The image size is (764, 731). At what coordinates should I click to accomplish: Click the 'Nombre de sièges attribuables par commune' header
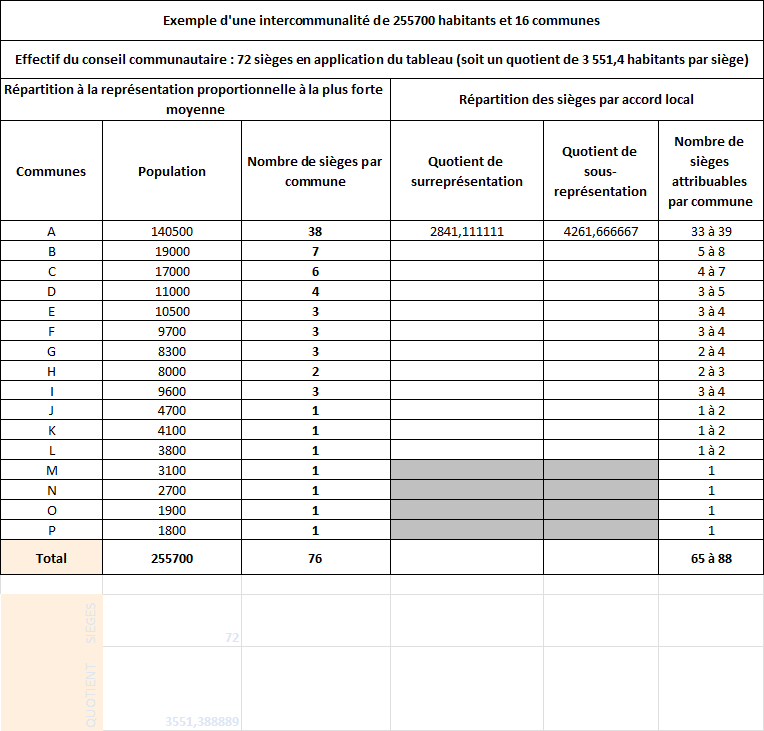point(709,171)
